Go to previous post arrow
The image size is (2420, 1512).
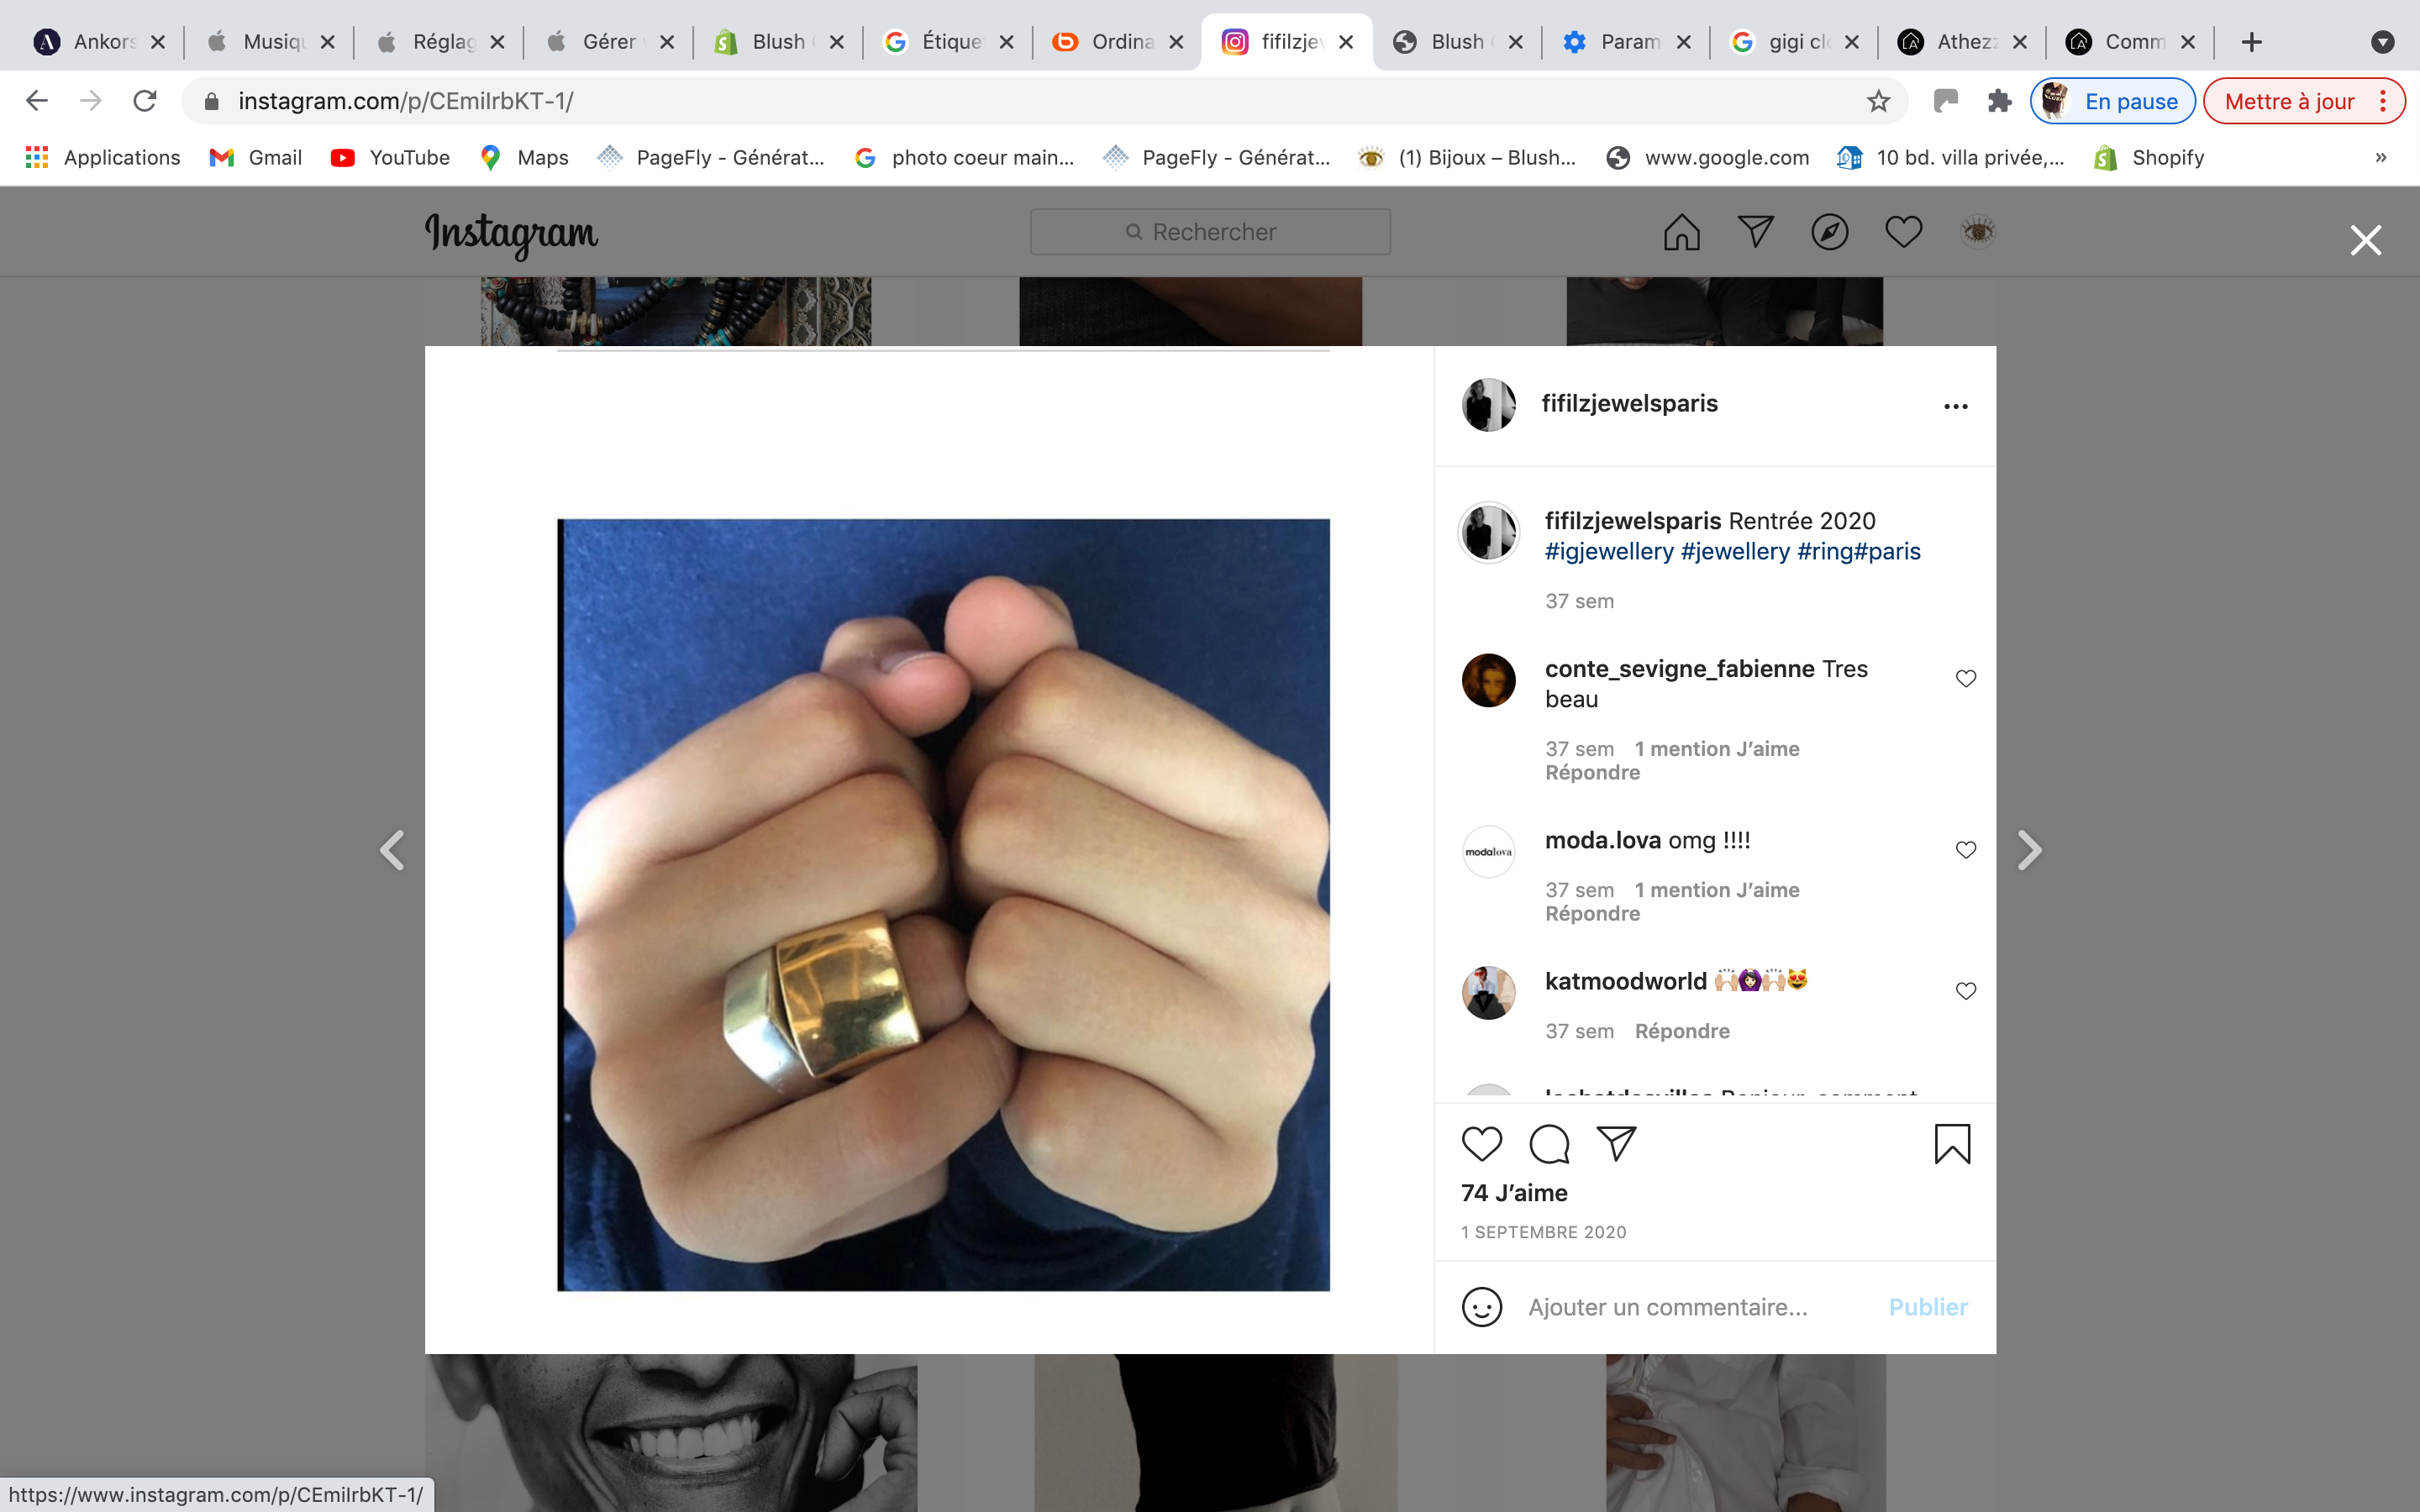coord(392,851)
